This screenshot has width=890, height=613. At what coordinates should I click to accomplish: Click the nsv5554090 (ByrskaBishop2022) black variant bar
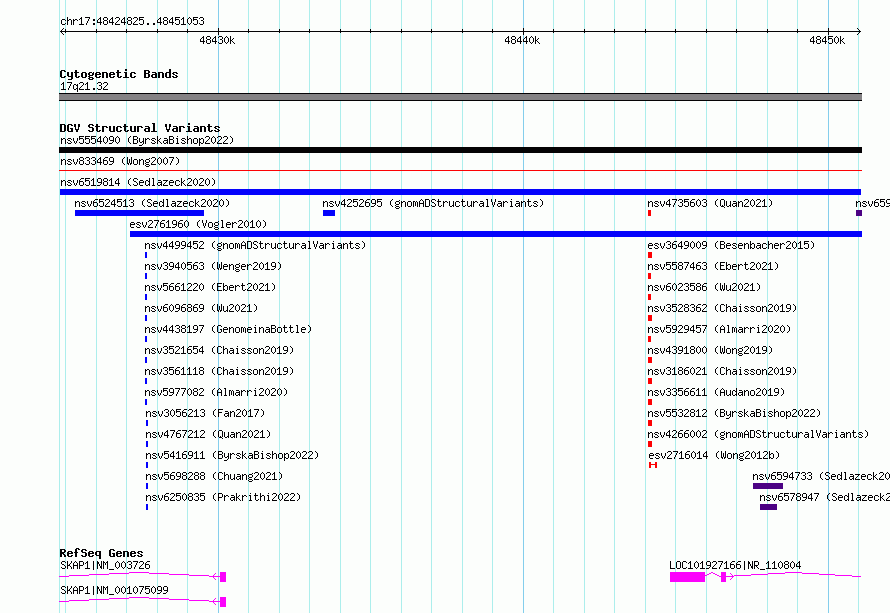tap(460, 150)
